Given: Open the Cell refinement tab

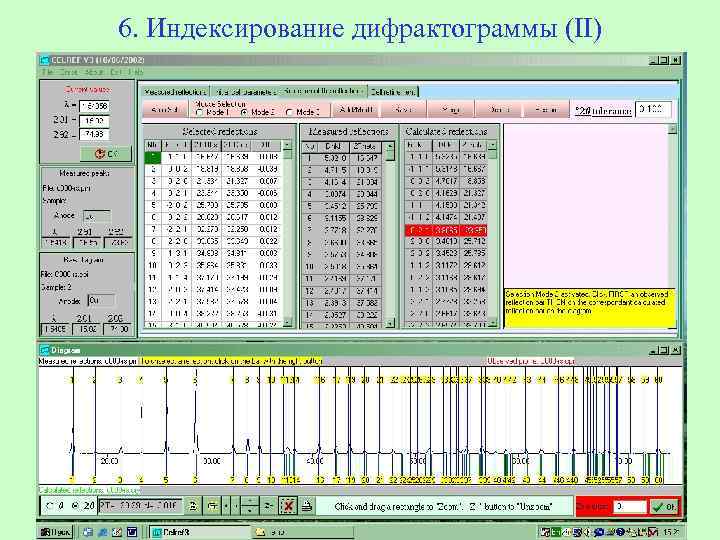Looking at the screenshot, I should (393, 92).
